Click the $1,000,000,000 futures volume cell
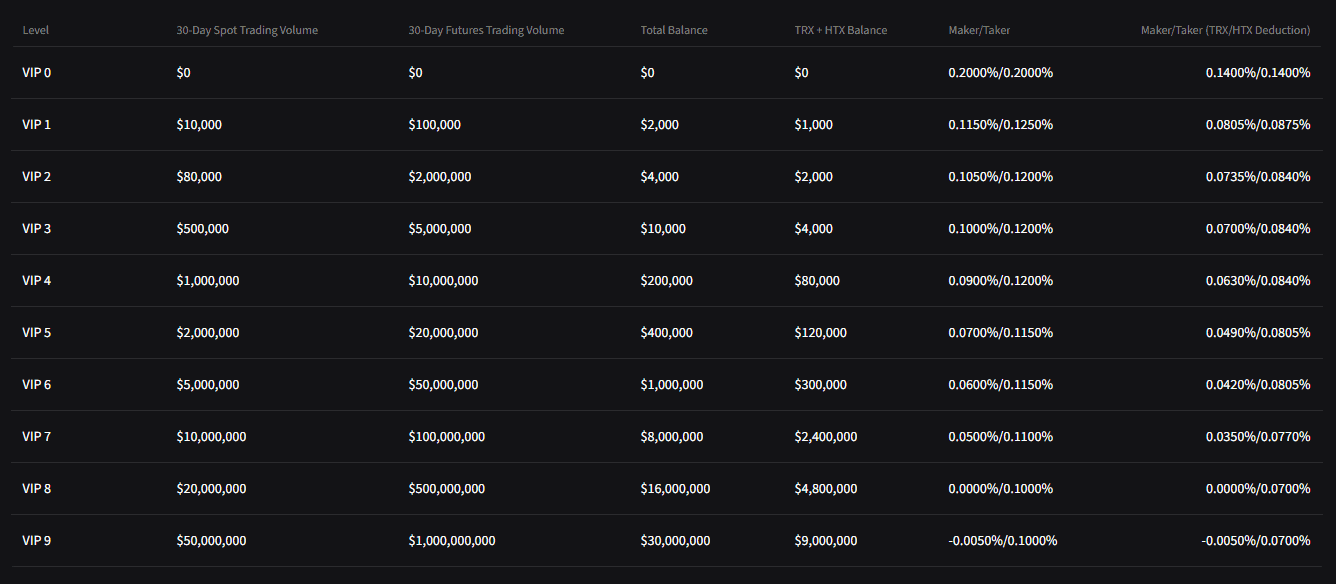Viewport: 1336px width, 584px height. coord(451,540)
